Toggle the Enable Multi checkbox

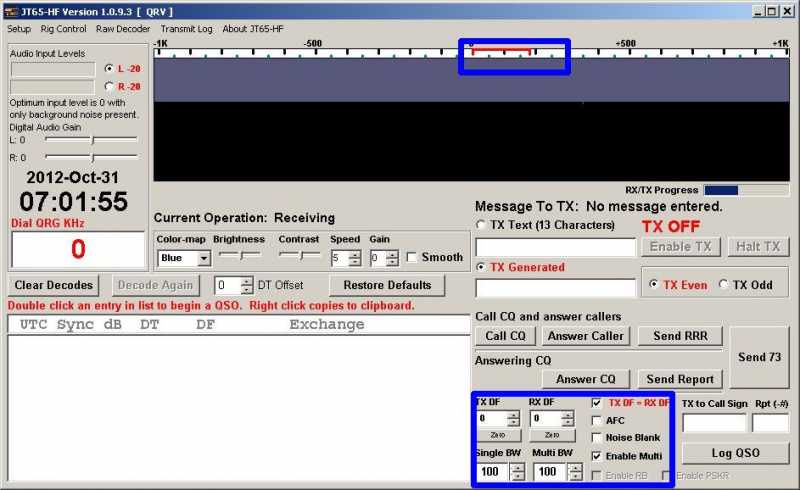pyautogui.click(x=596, y=456)
